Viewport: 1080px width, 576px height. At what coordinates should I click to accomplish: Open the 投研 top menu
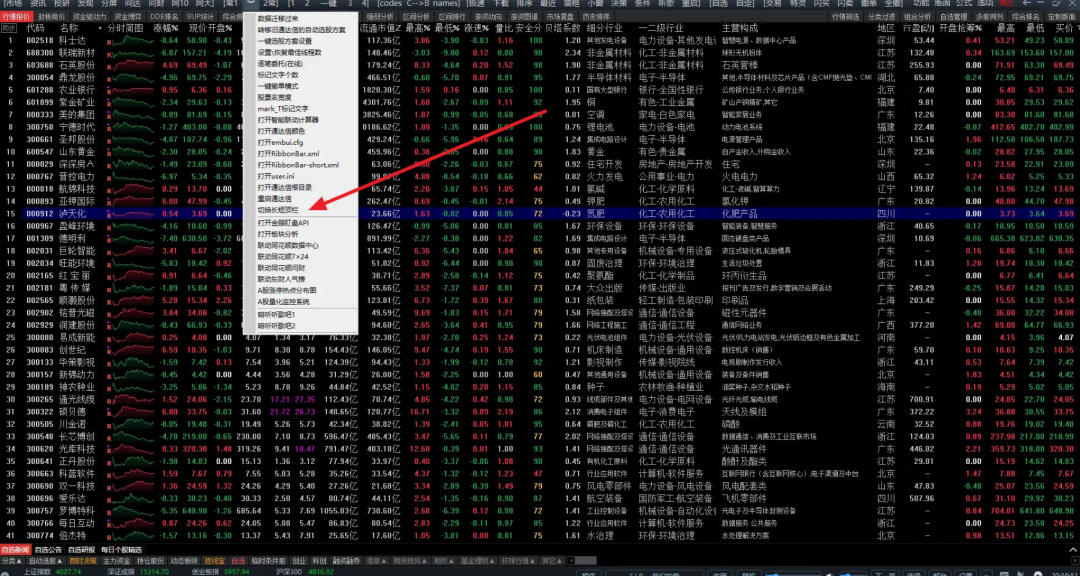63,3
